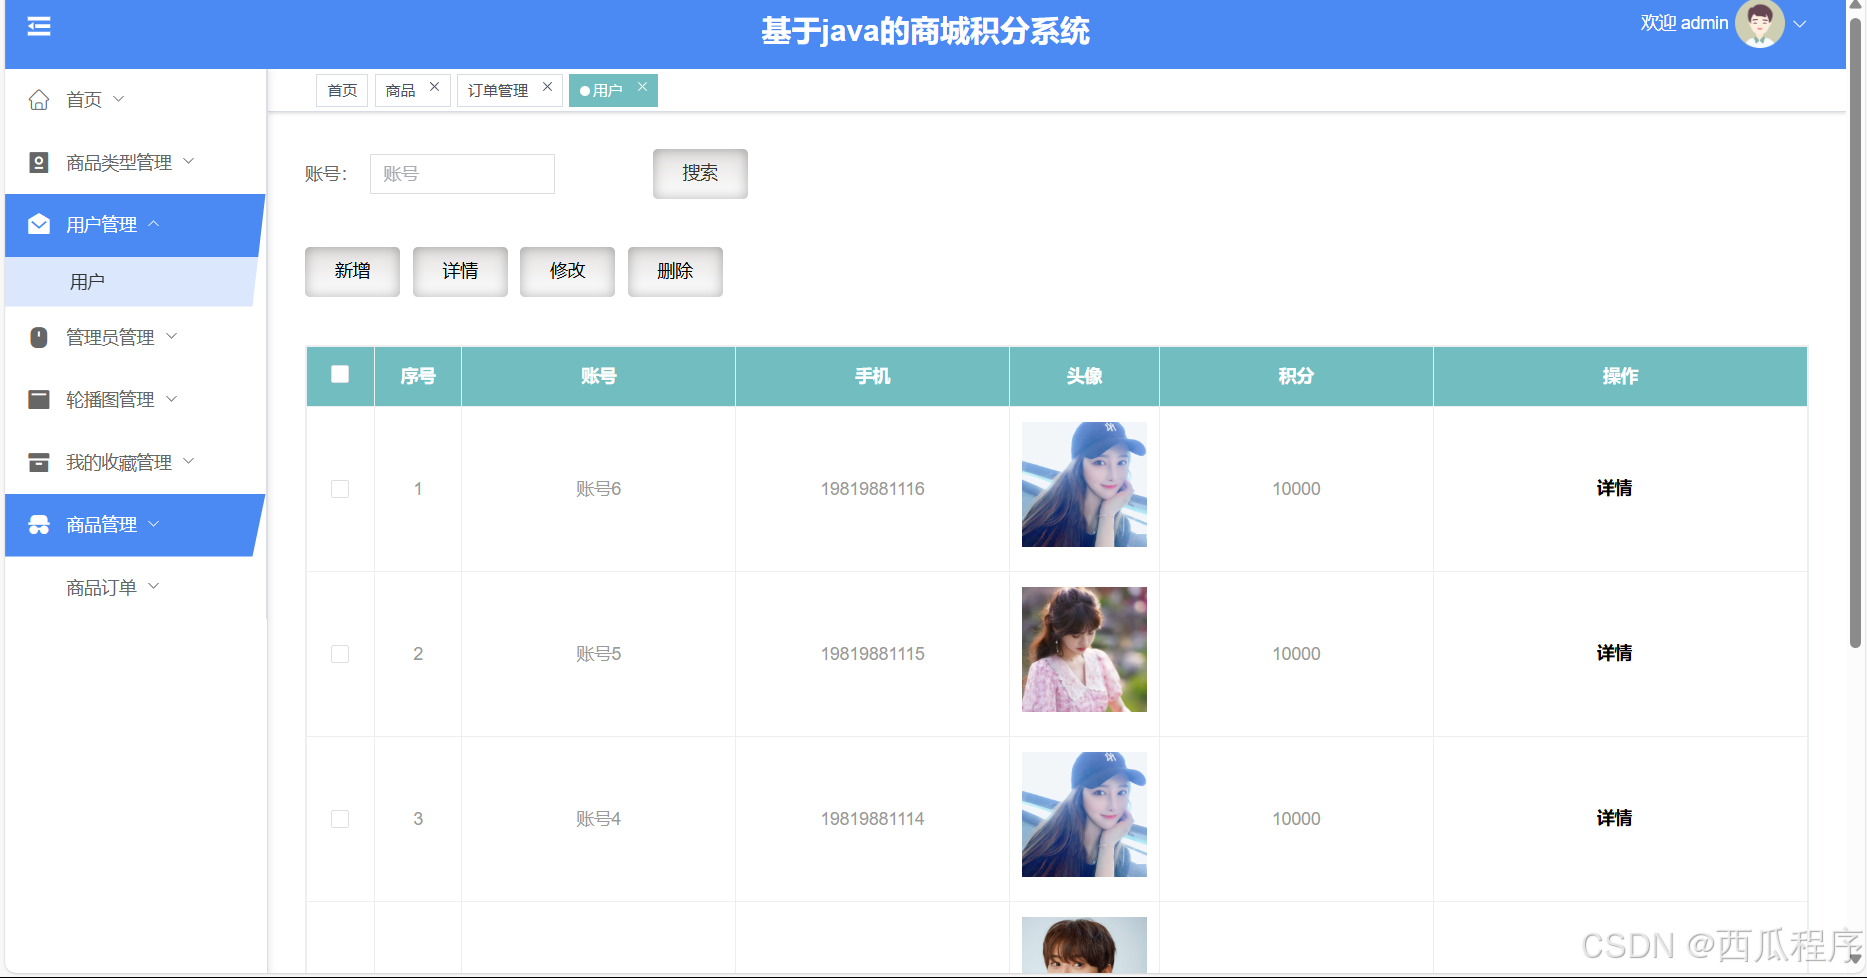
Task: Expand the 轮播图管理 menu
Action: [x=172, y=399]
